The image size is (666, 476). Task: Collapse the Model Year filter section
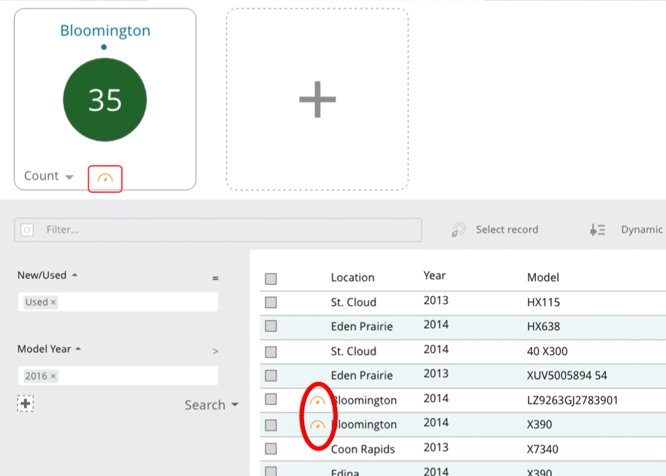78,349
